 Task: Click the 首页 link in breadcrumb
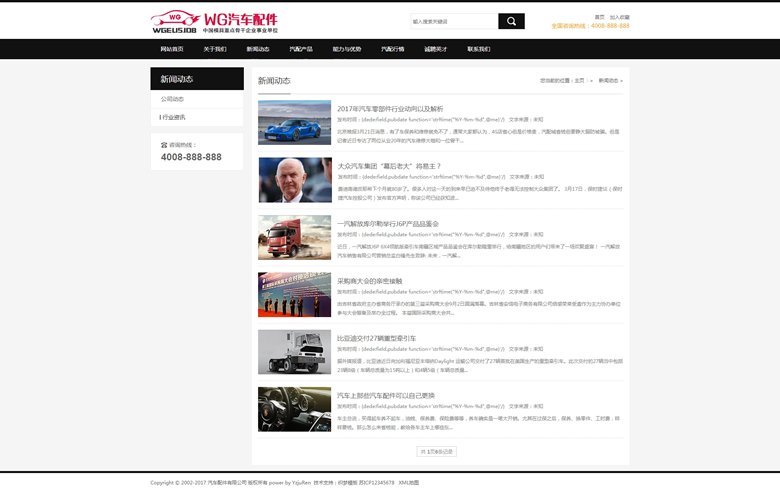(x=579, y=80)
